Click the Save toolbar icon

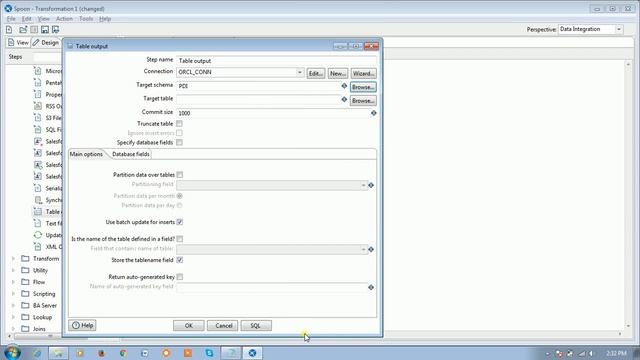44,29
